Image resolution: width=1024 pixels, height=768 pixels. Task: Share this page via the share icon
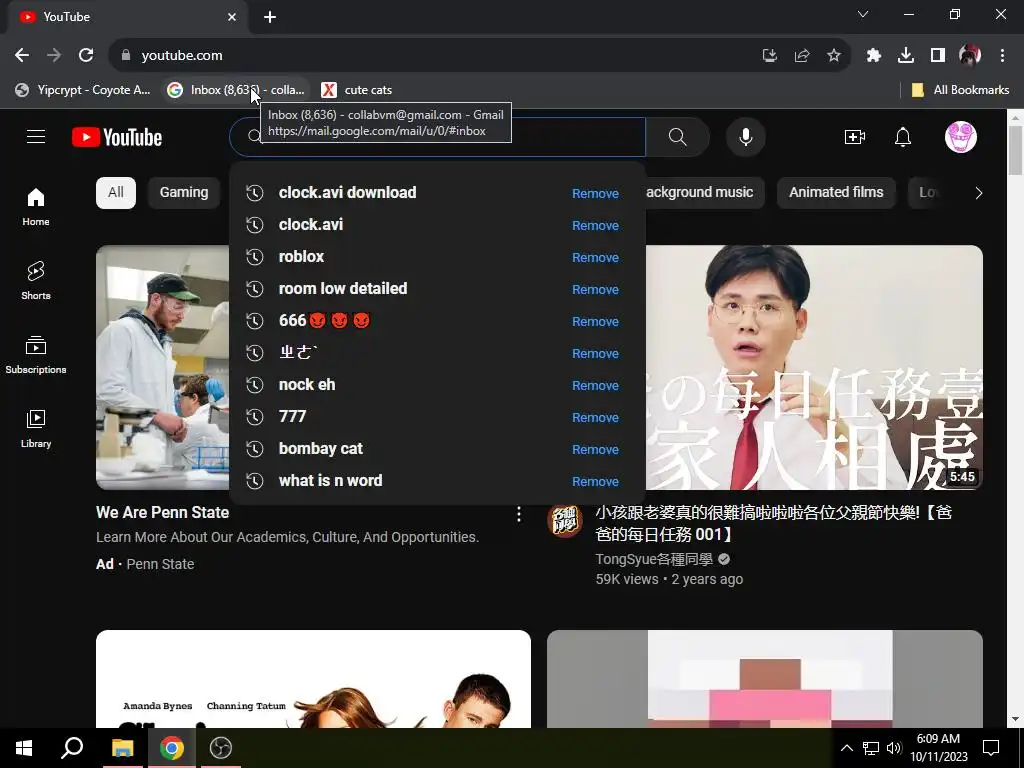click(x=802, y=56)
